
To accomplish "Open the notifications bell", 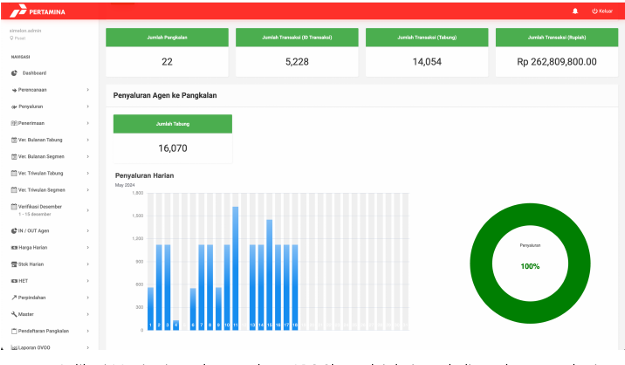I will pos(575,11).
